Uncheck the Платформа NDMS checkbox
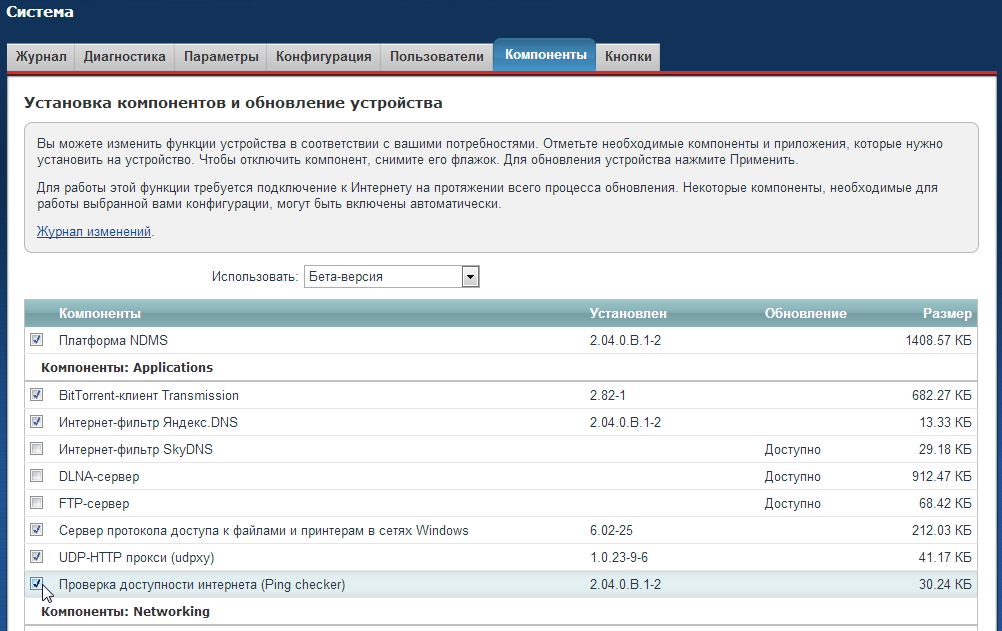Image resolution: width=1002 pixels, height=631 pixels. [37, 340]
